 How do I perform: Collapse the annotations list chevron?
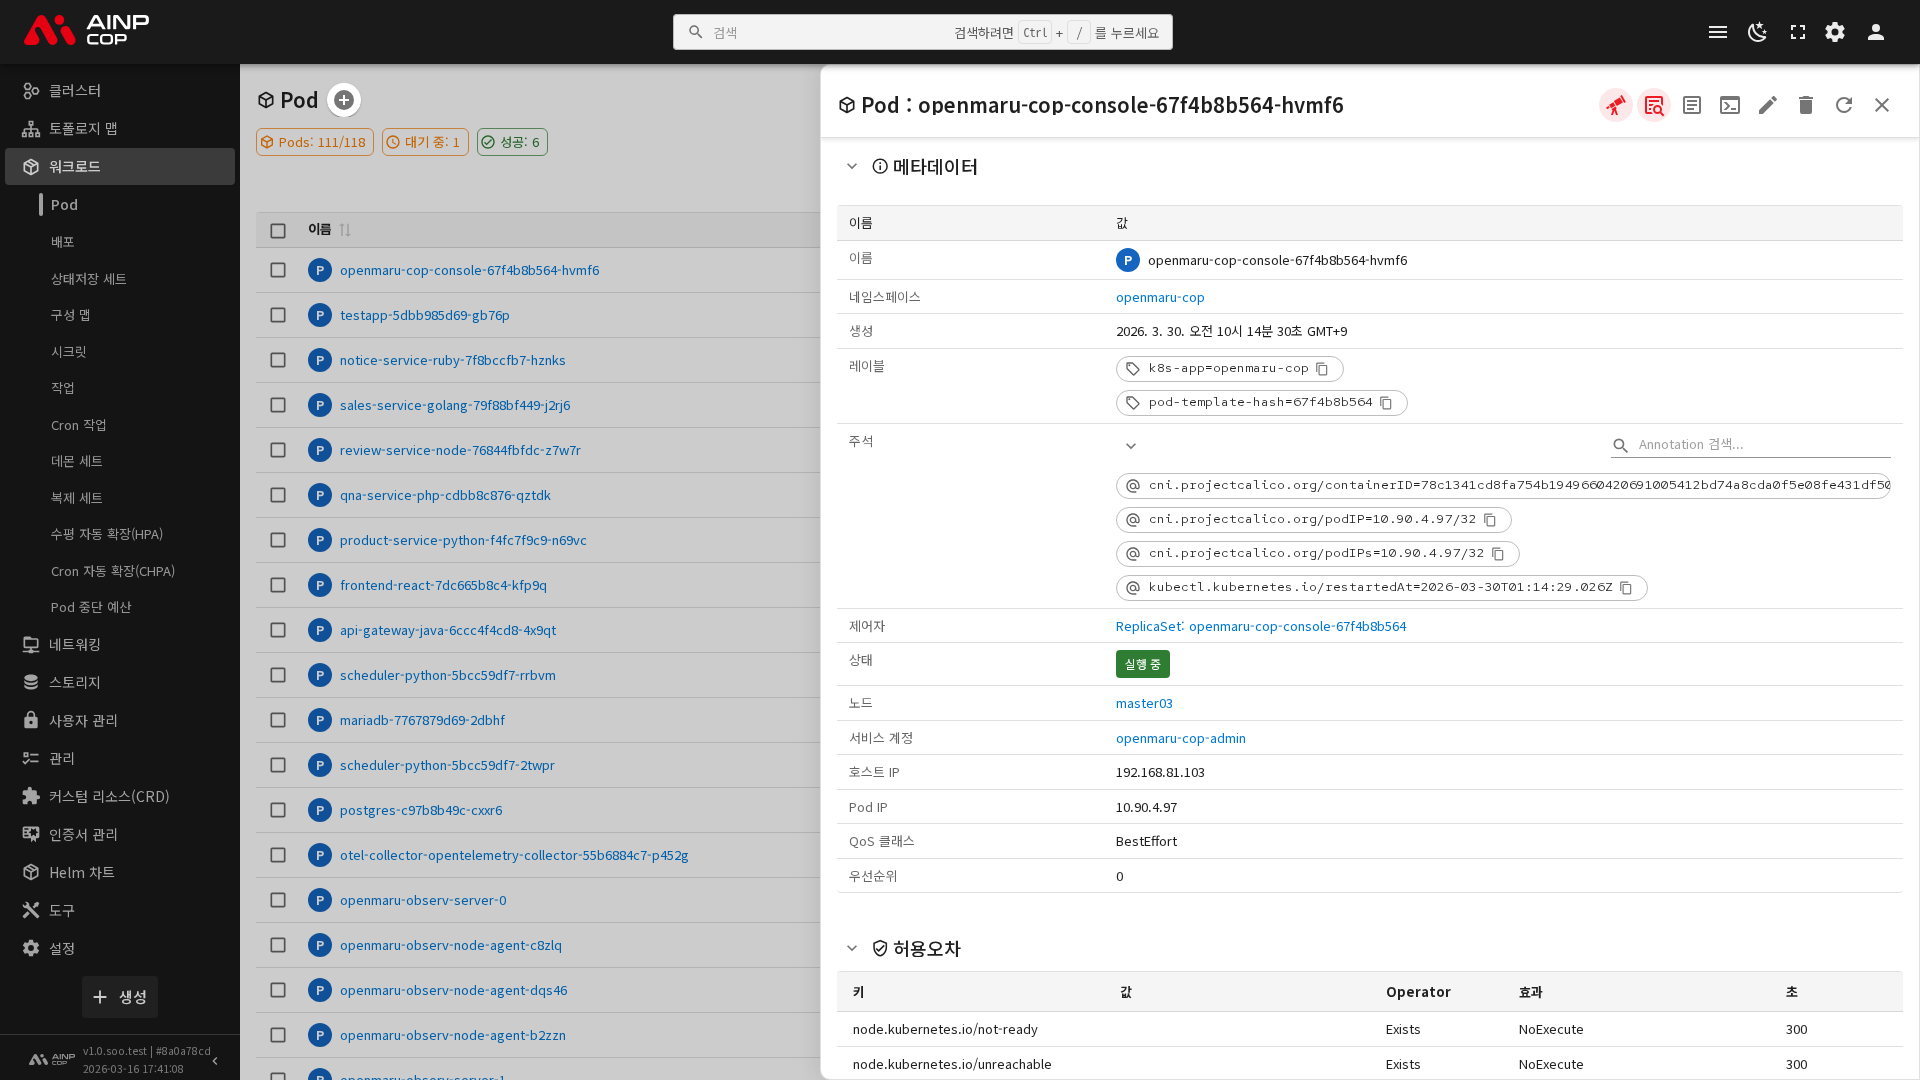(1131, 446)
